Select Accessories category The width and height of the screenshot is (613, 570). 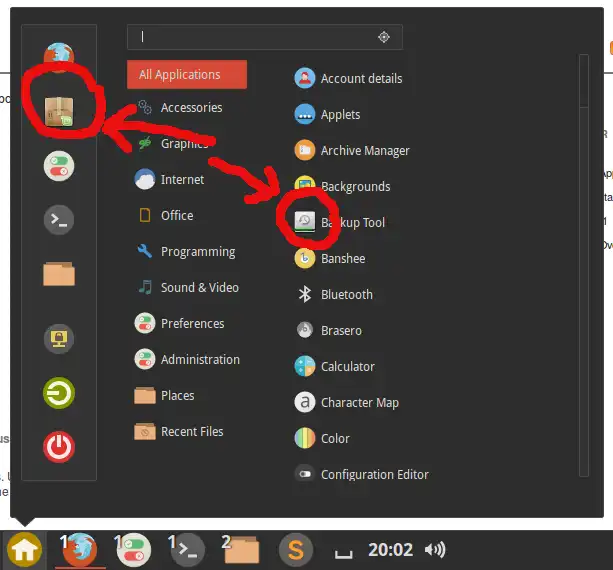(179, 108)
